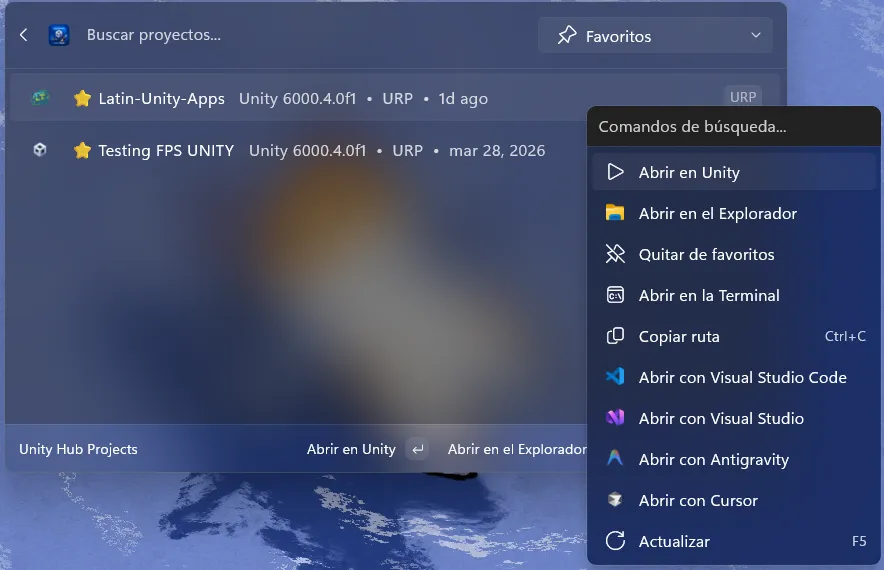This screenshot has width=884, height=570.
Task: Choose Quitar de favoritos
Action: coord(733,254)
